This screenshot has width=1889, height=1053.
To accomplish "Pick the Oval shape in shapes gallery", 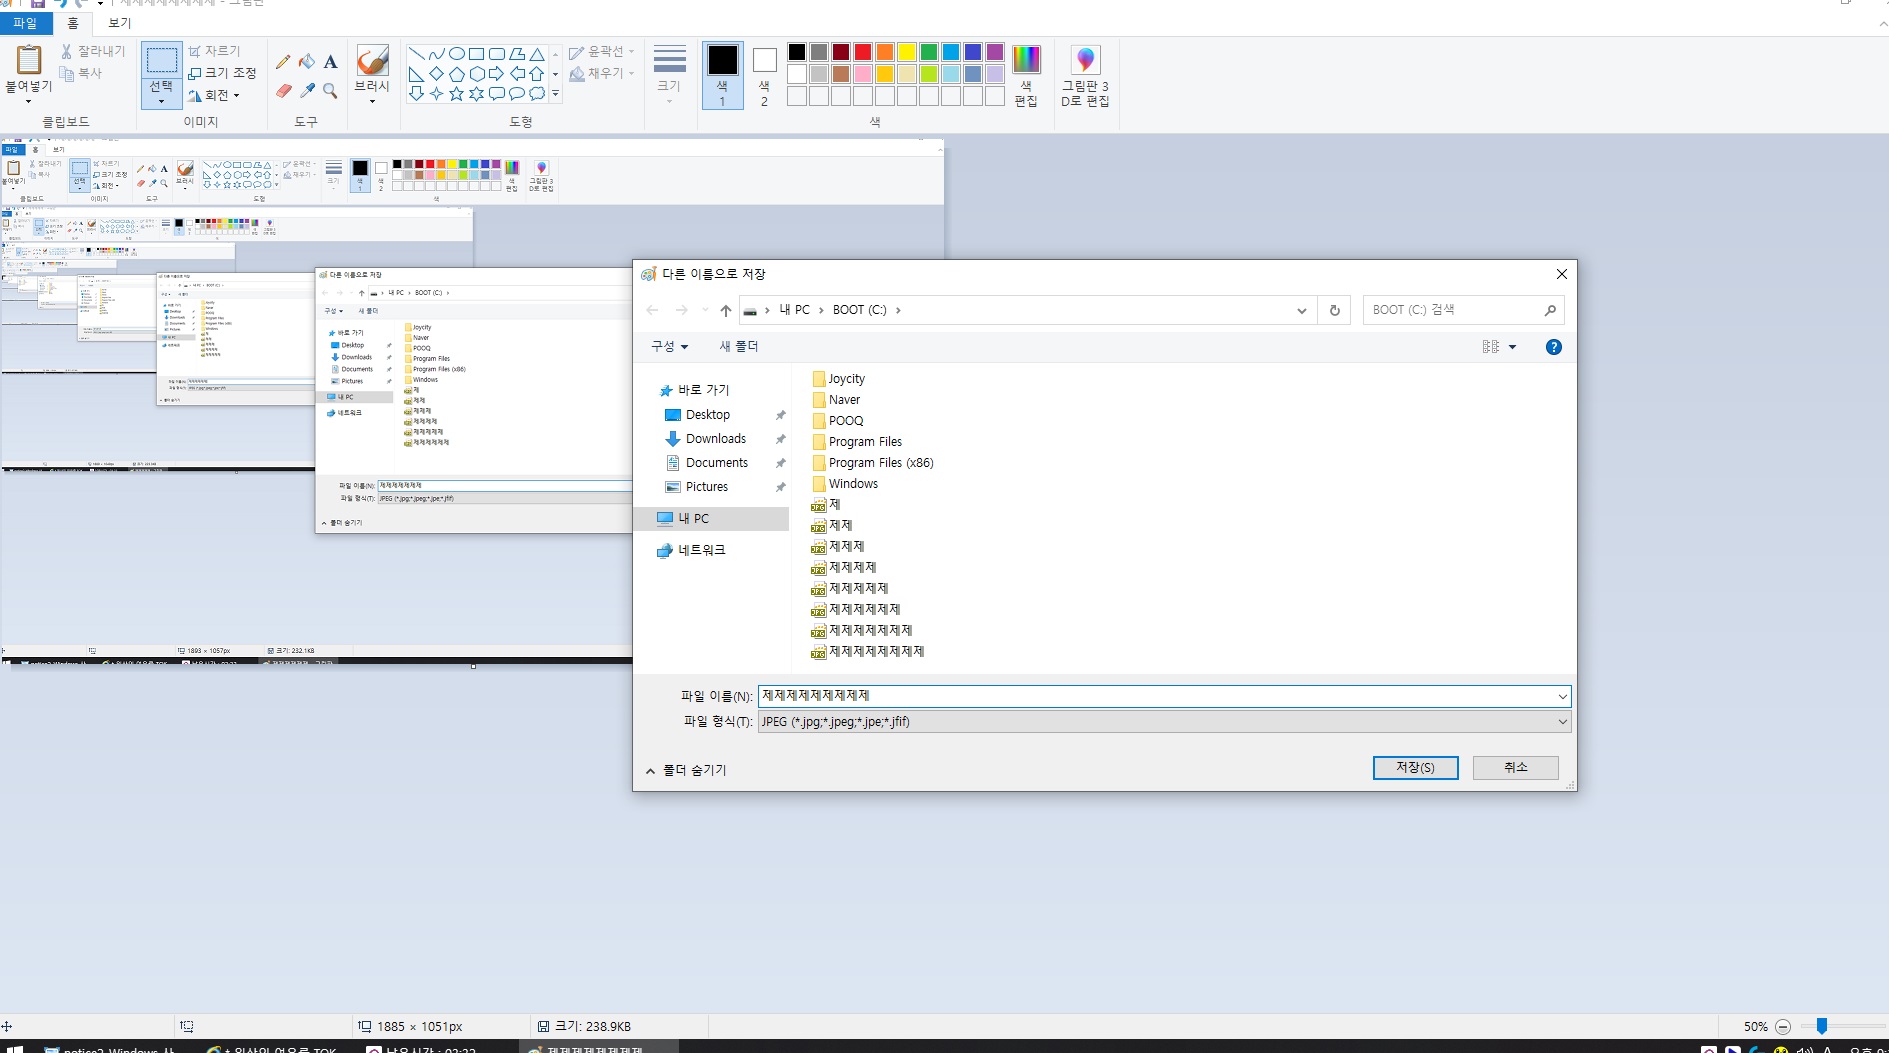I will [x=457, y=54].
